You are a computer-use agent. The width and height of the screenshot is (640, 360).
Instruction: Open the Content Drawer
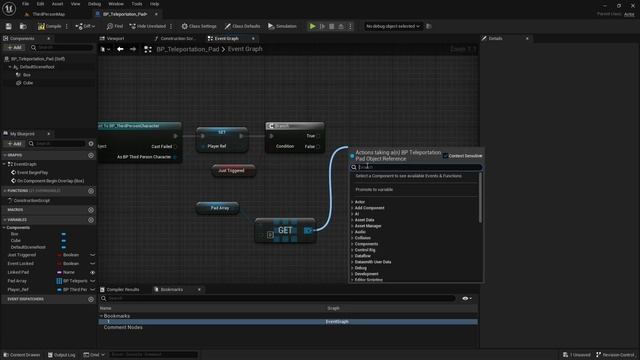22,355
